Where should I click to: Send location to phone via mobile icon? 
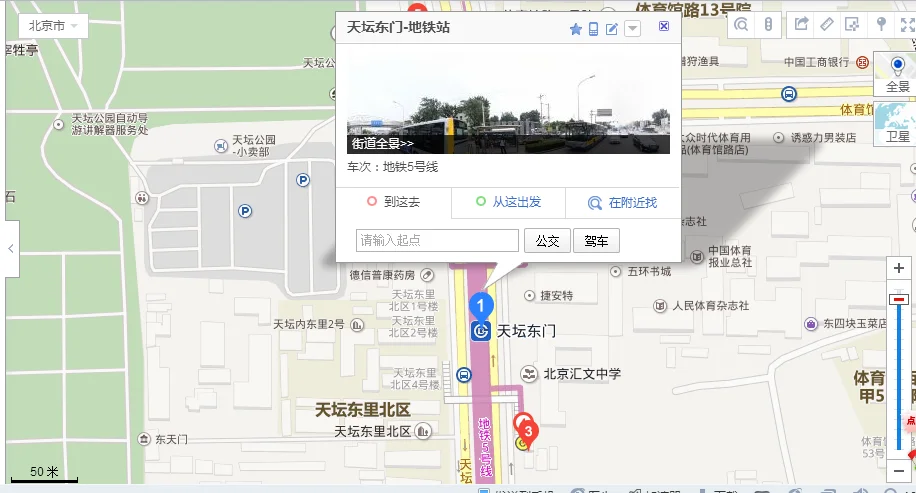(x=593, y=29)
